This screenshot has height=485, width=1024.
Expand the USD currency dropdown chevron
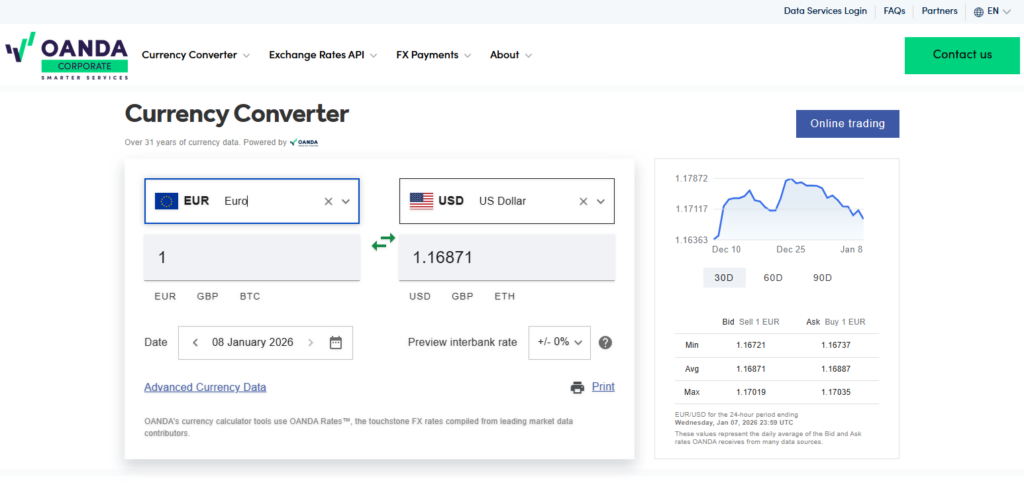tap(601, 201)
